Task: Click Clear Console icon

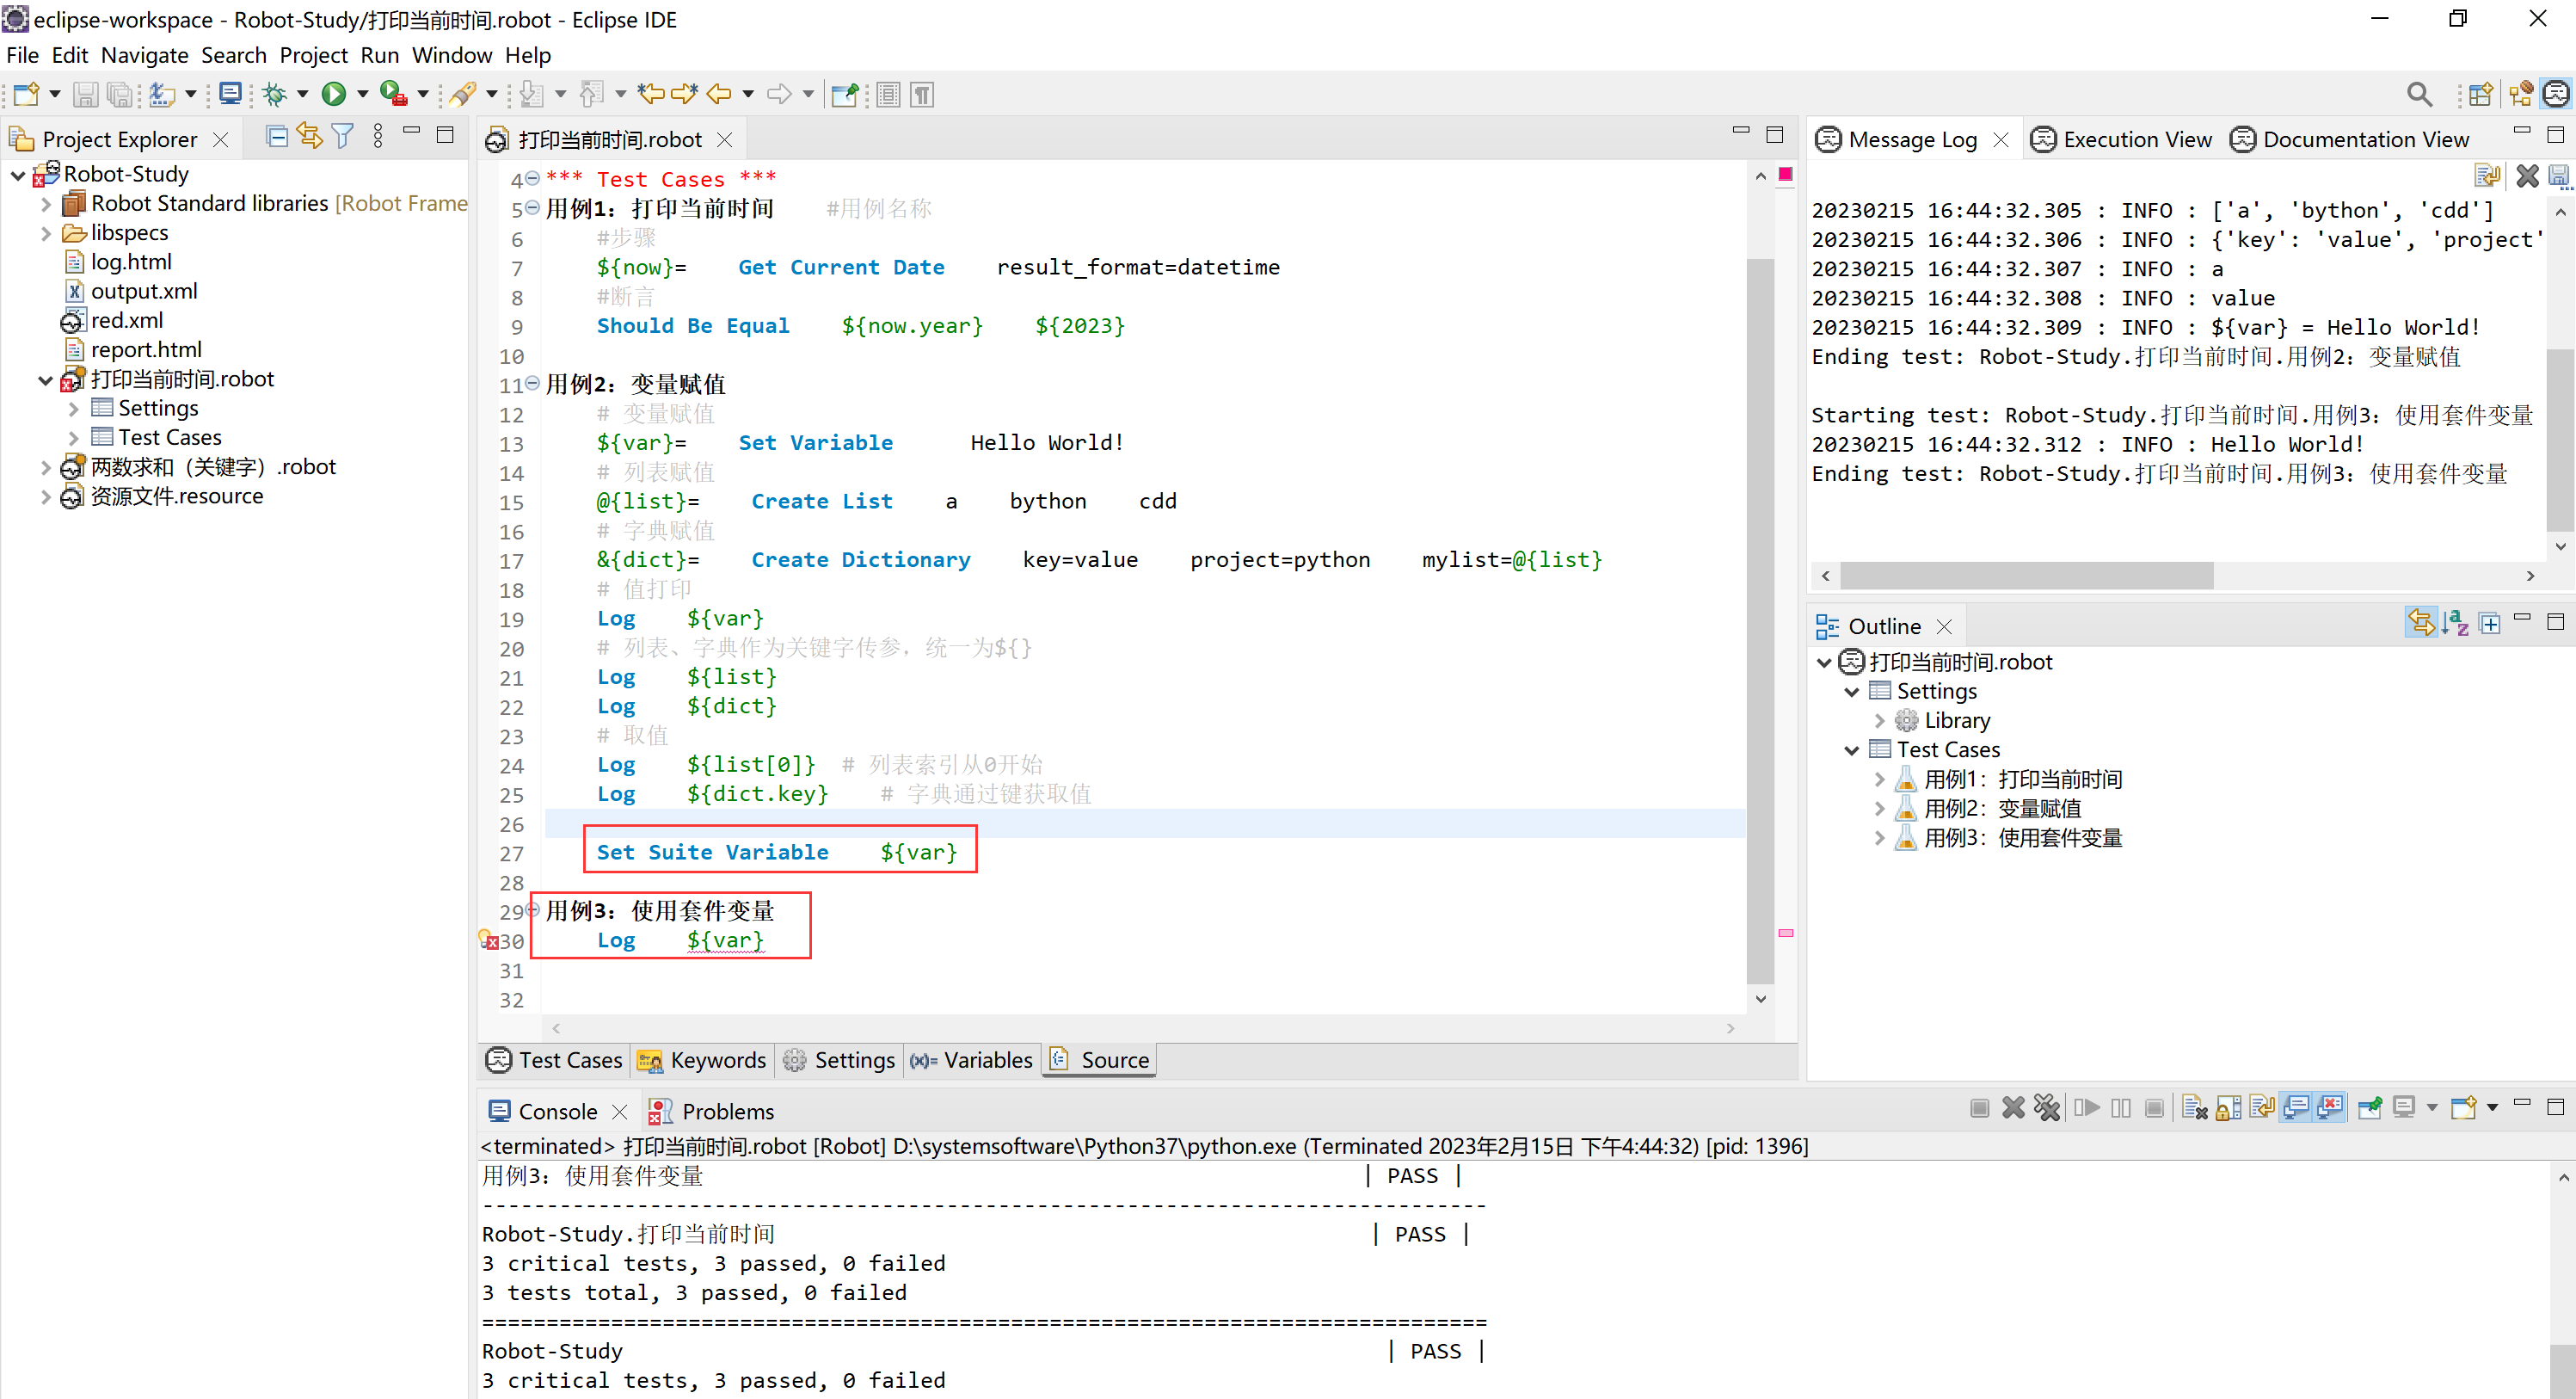Action: click(x=2194, y=1108)
